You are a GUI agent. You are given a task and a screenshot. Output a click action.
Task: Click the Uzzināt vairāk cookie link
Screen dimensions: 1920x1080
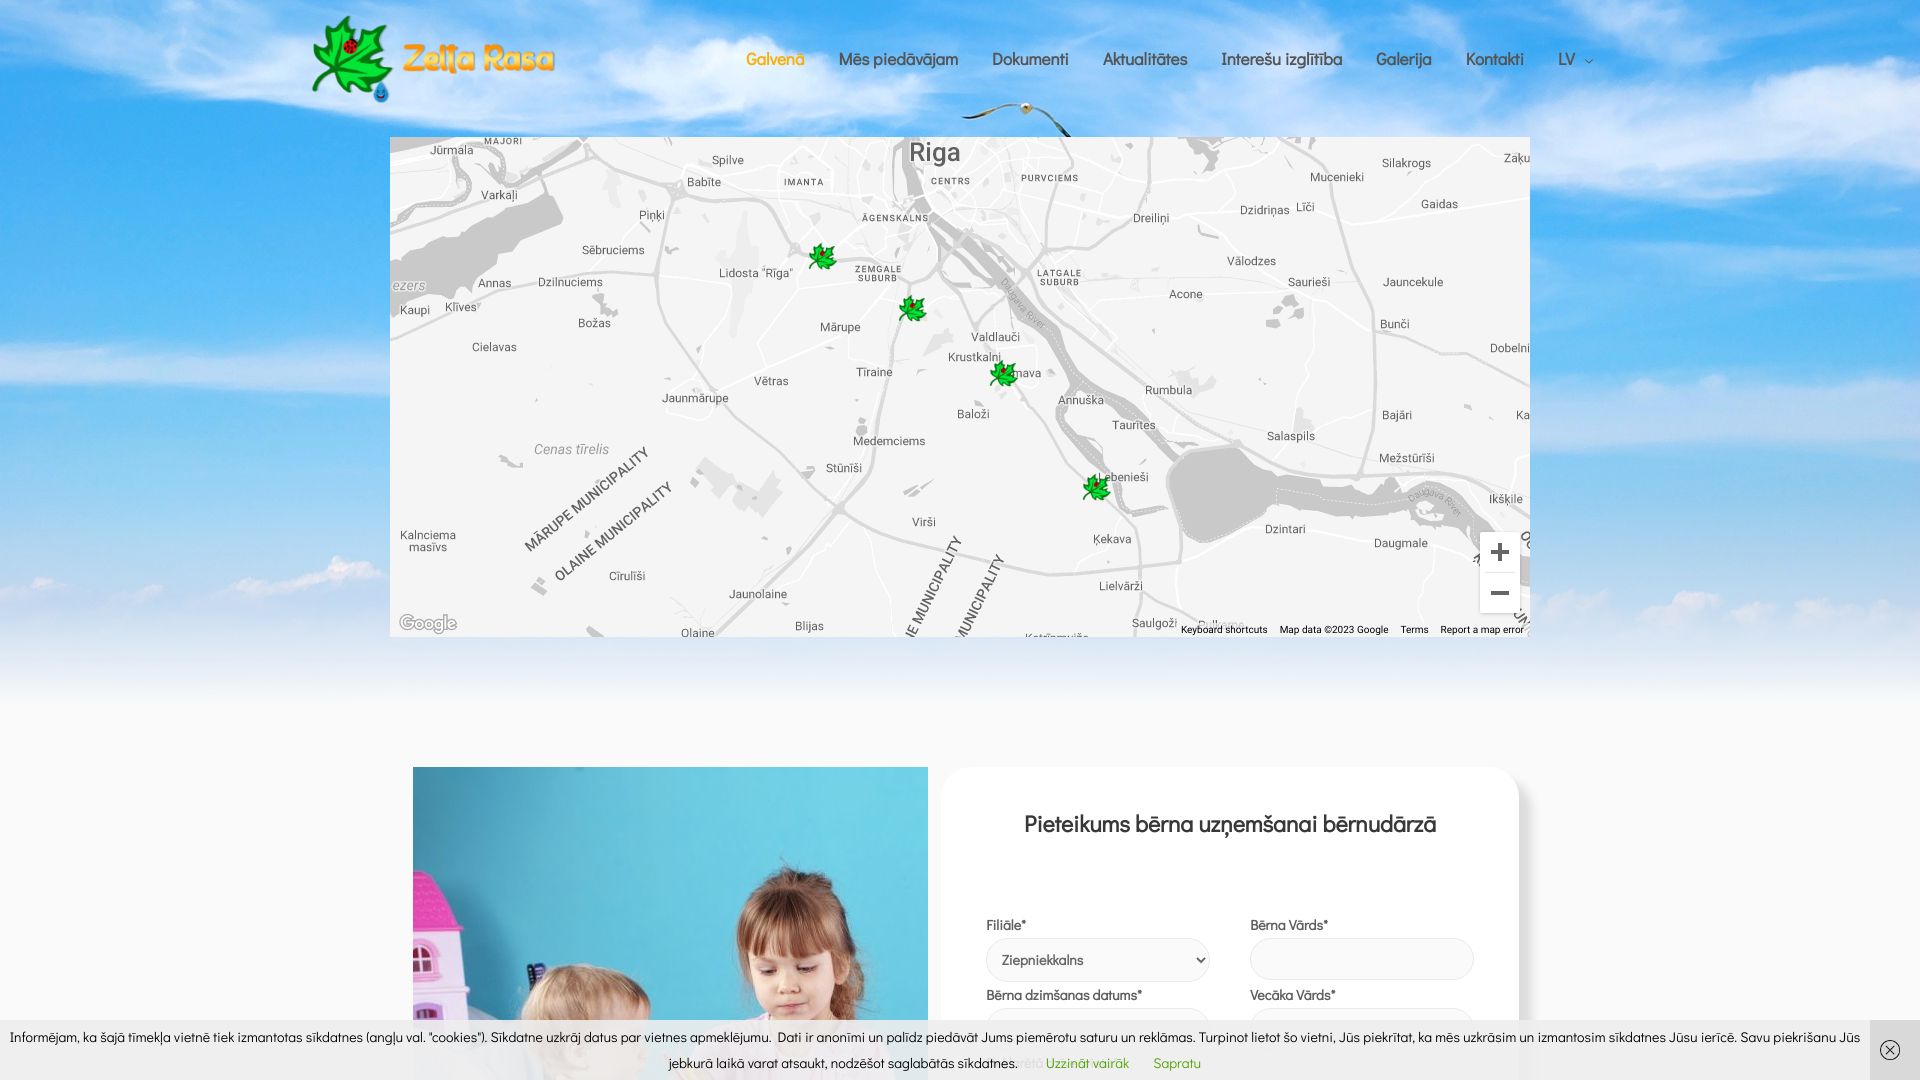(x=1087, y=1063)
